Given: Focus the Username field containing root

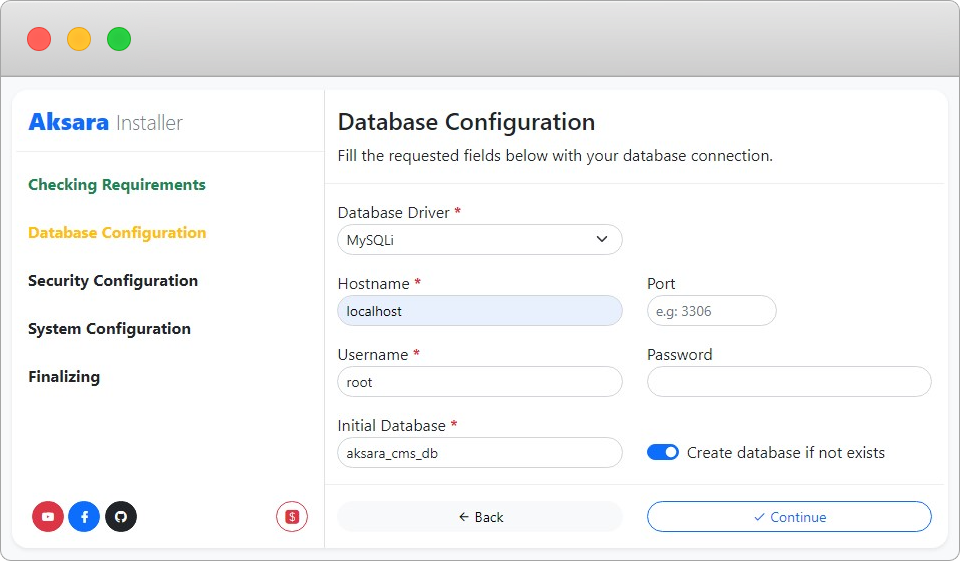Looking at the screenshot, I should [x=479, y=382].
